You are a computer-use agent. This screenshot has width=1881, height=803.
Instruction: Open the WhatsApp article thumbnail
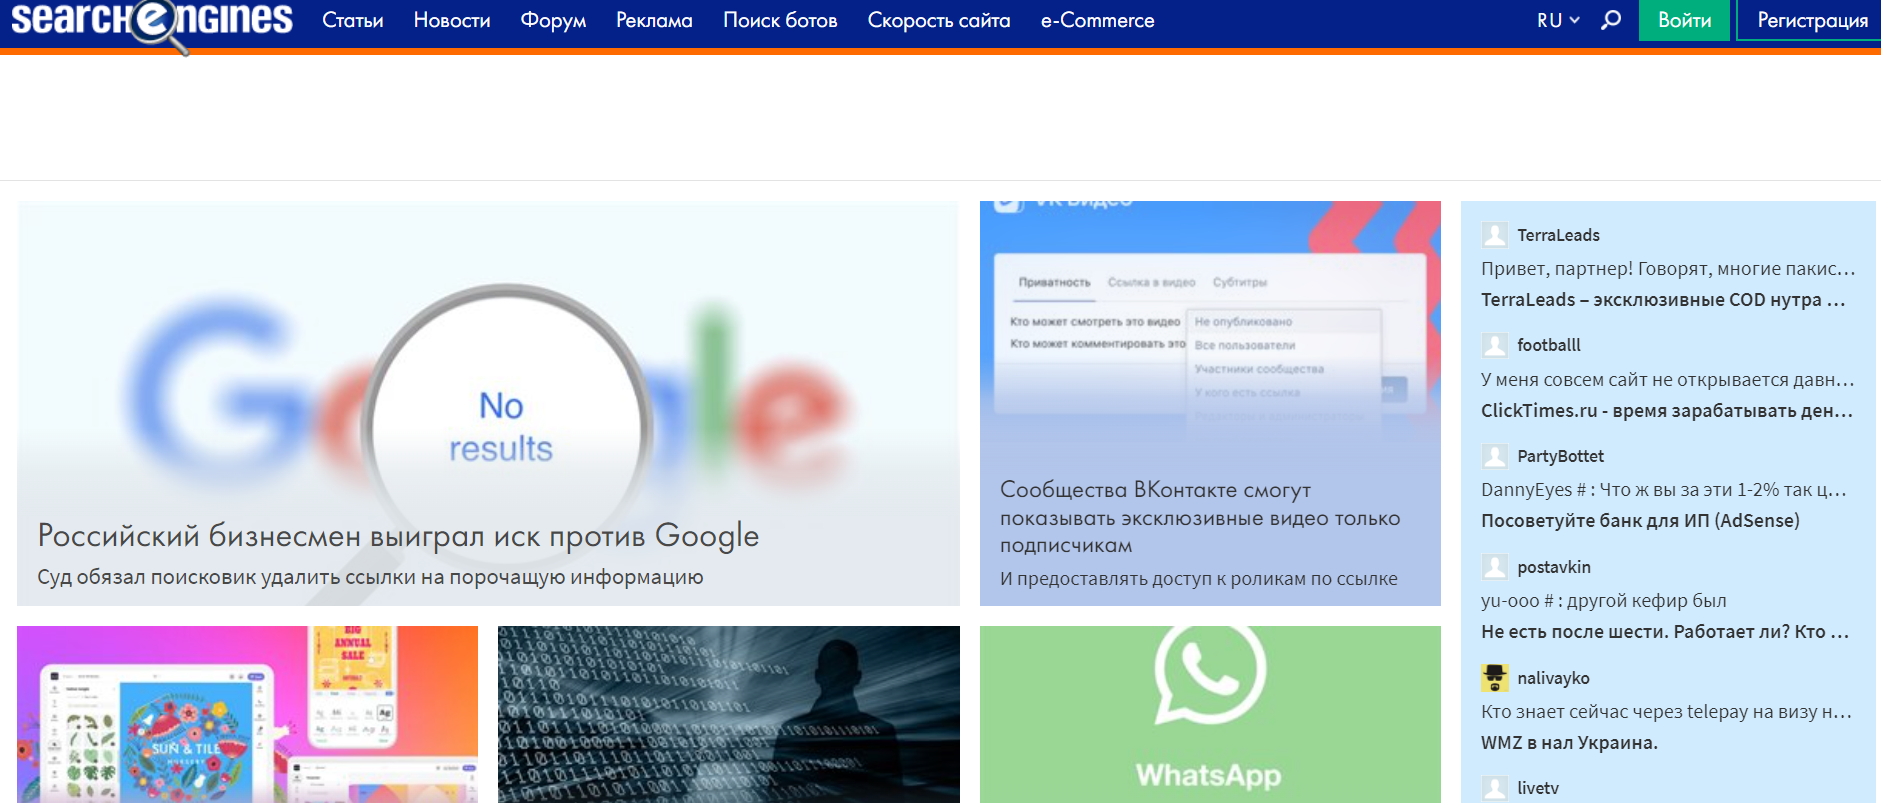pos(1210,714)
